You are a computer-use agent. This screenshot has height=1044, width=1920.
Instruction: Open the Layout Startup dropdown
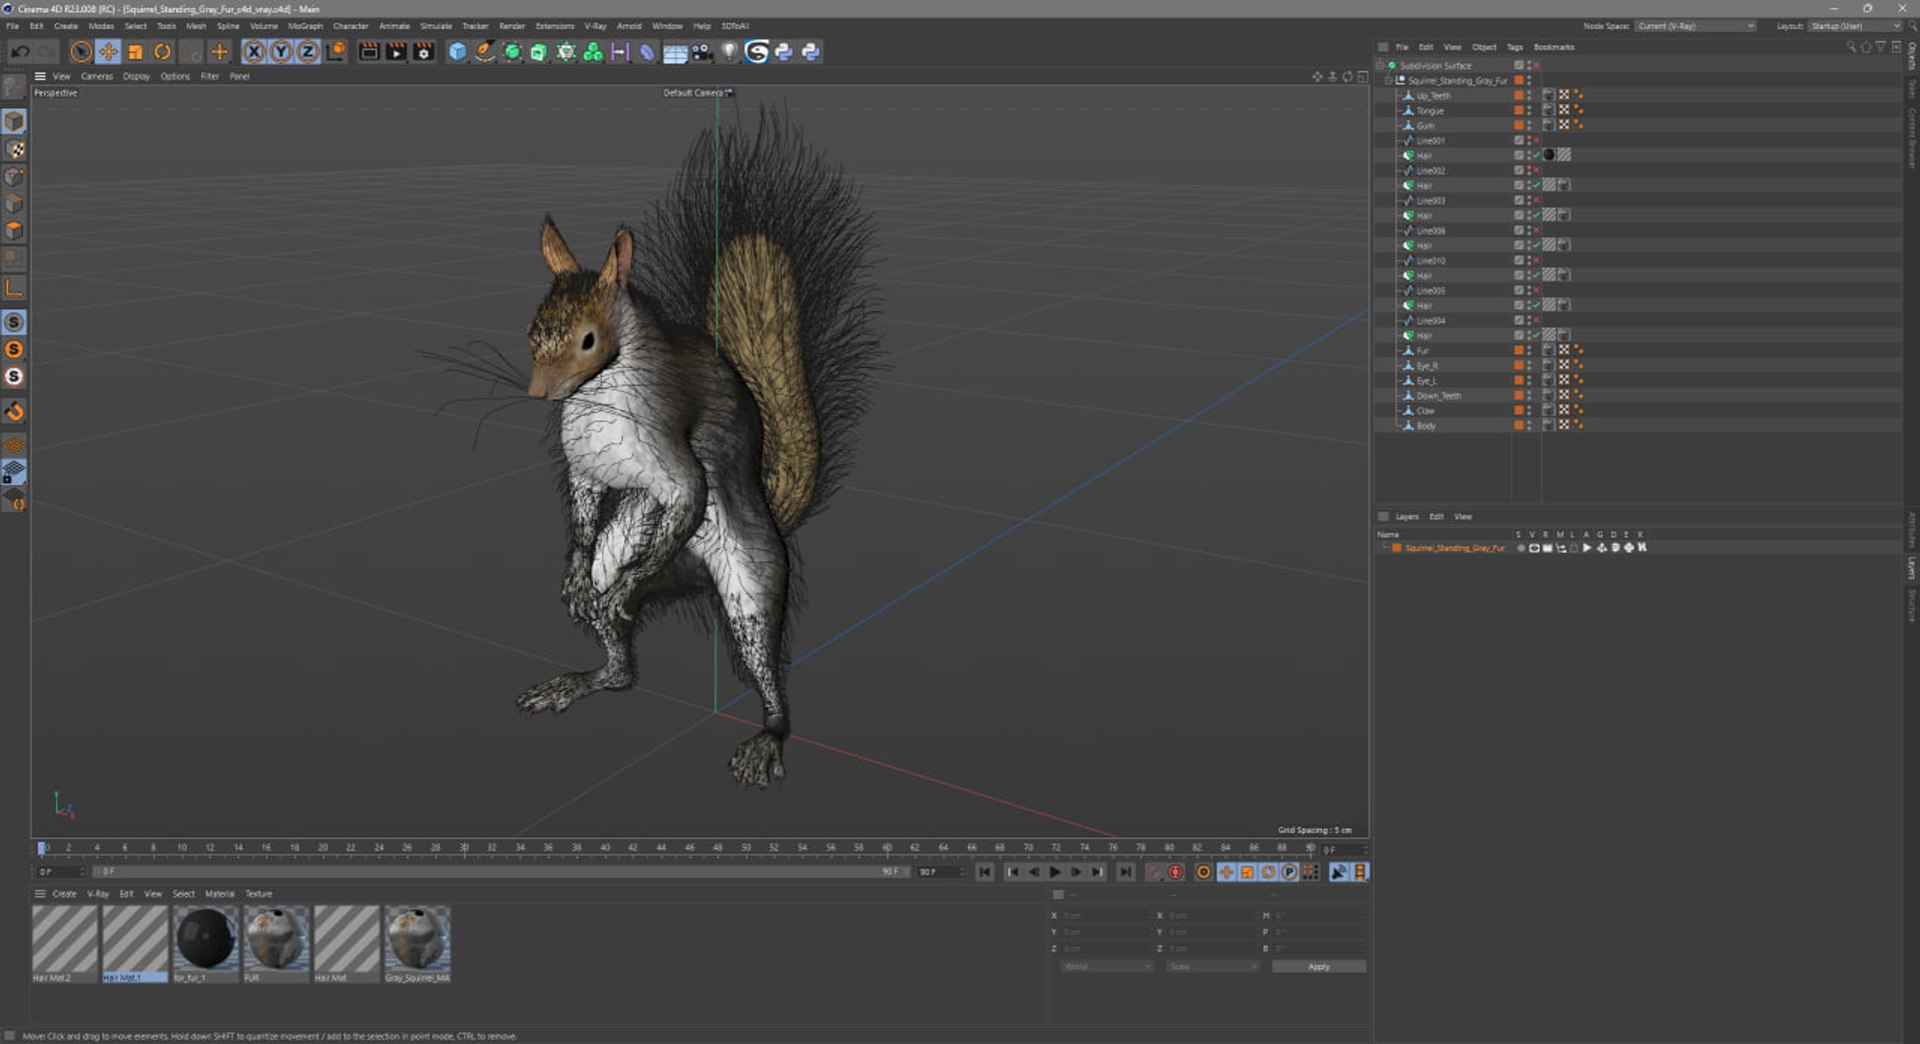tap(1855, 26)
